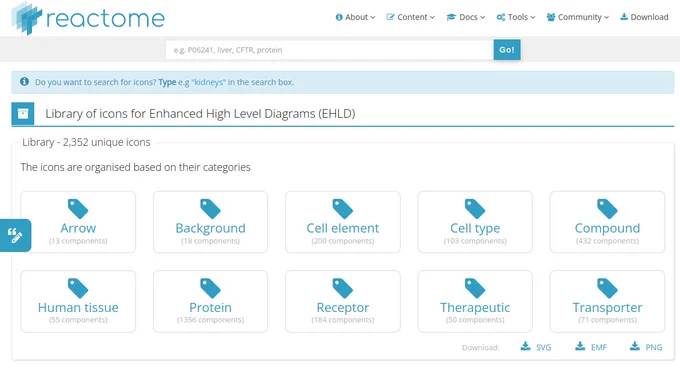Click the tag icon above Receptor
This screenshot has height=368, width=680.
coord(343,288)
